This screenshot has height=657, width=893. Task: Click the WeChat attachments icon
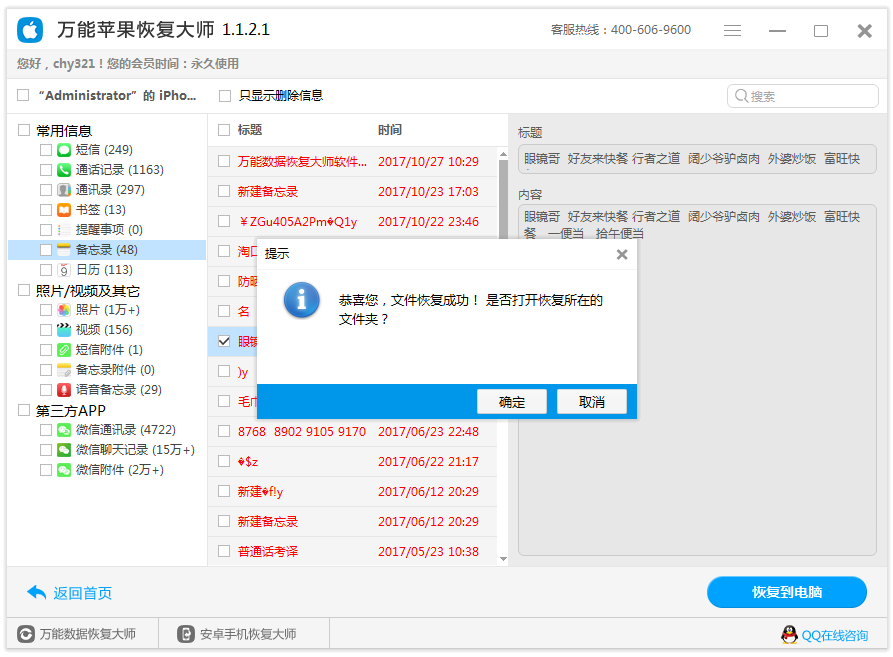[64, 470]
